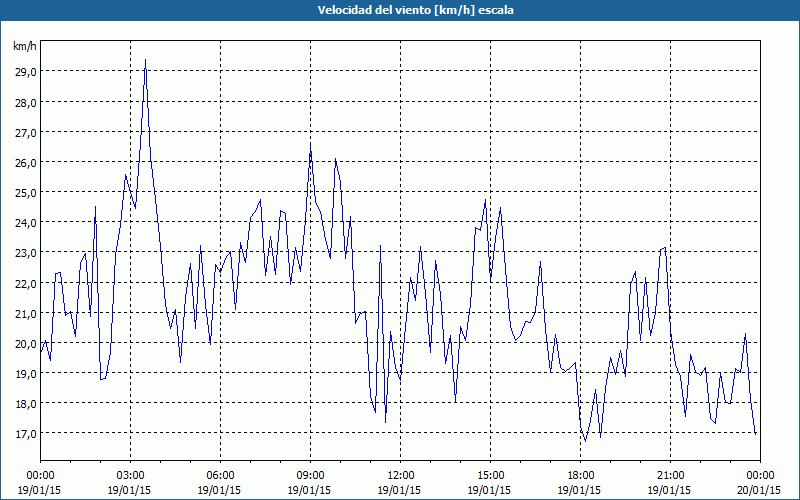Click the '23,0' y-axis tick label
Image resolution: width=800 pixels, height=500 pixels.
[x=26, y=253]
